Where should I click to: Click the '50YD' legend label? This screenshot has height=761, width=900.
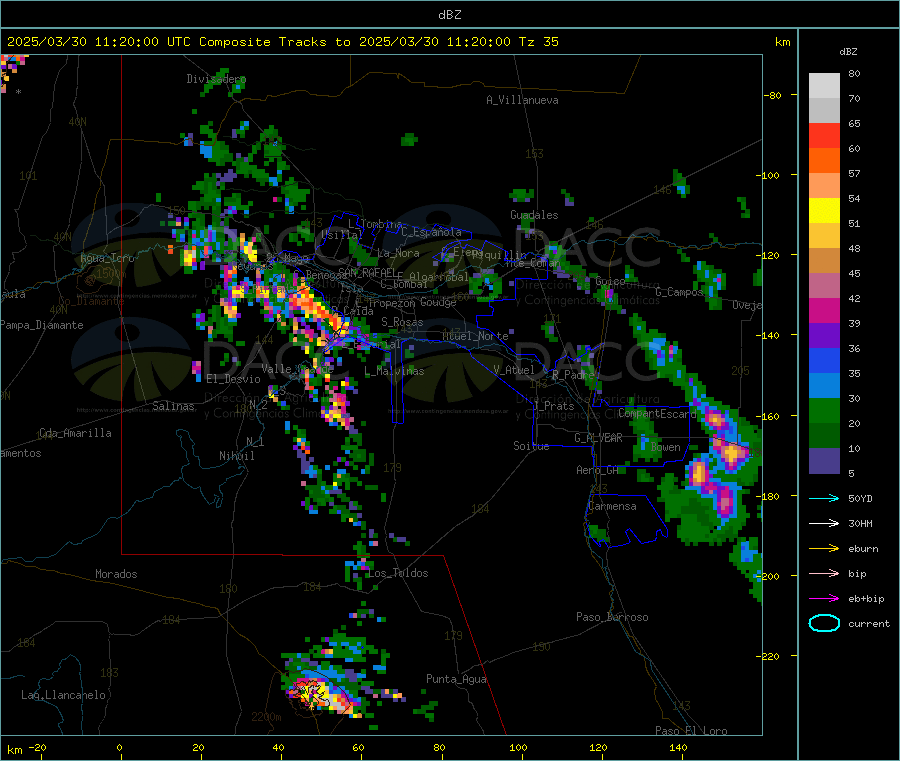[x=860, y=498]
